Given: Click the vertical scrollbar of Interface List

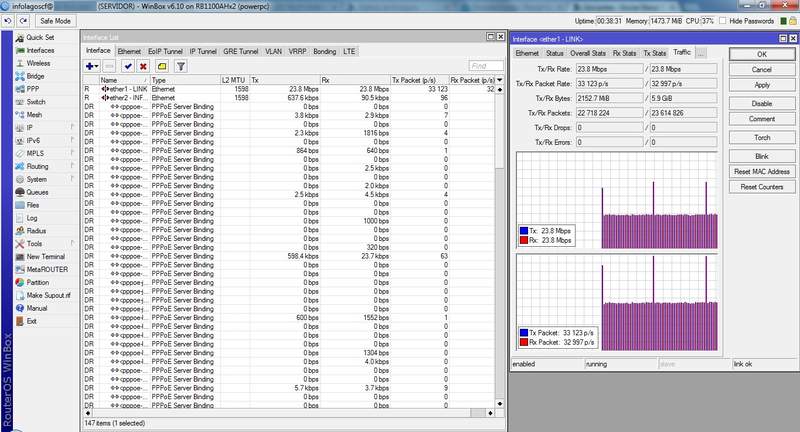Looking at the screenshot, I should pos(499,245).
